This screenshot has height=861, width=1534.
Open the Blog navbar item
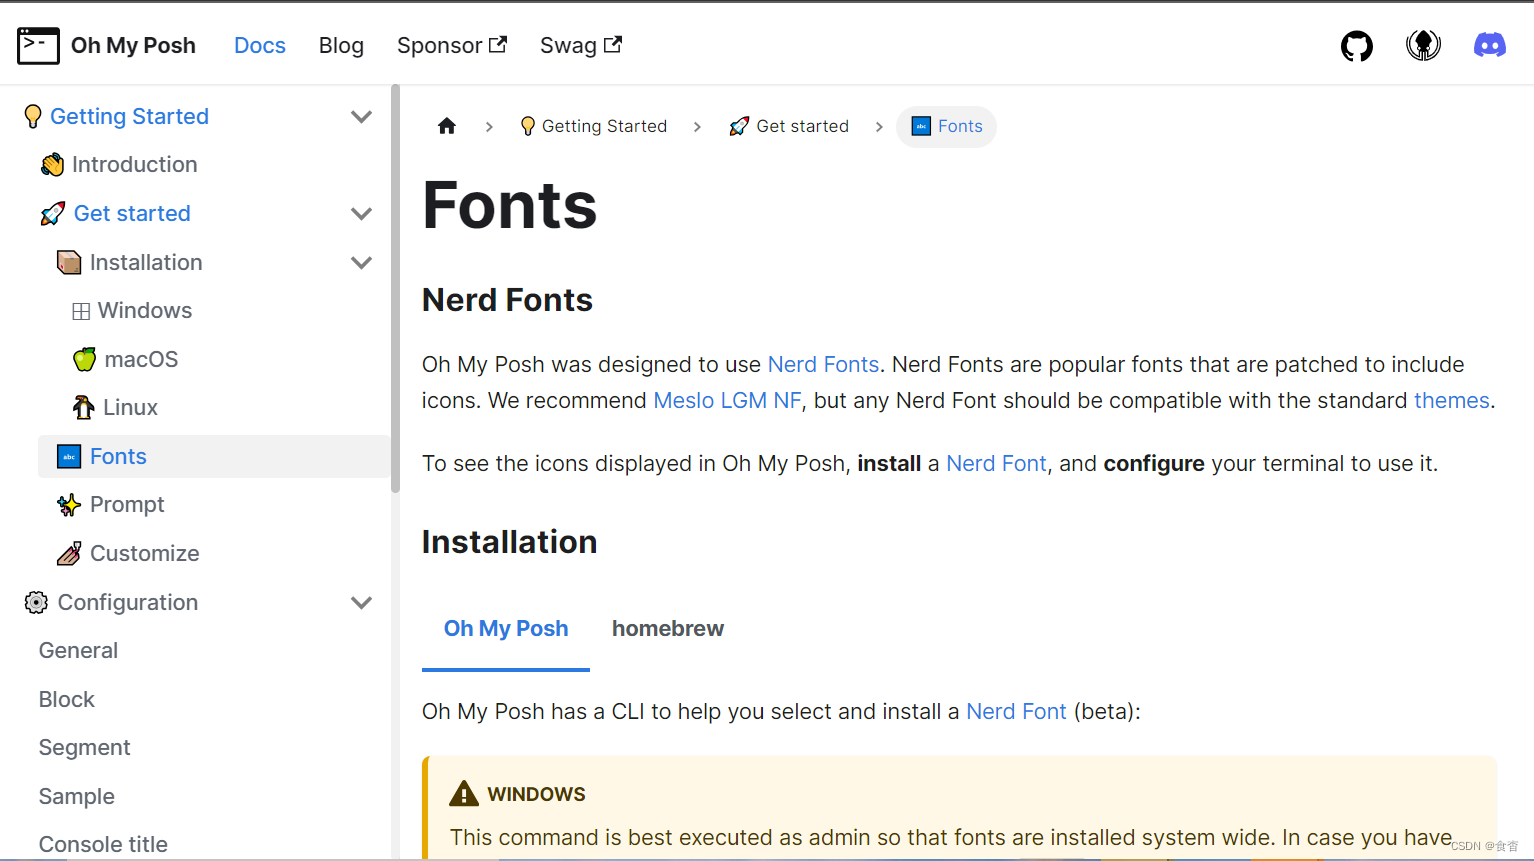(x=341, y=46)
